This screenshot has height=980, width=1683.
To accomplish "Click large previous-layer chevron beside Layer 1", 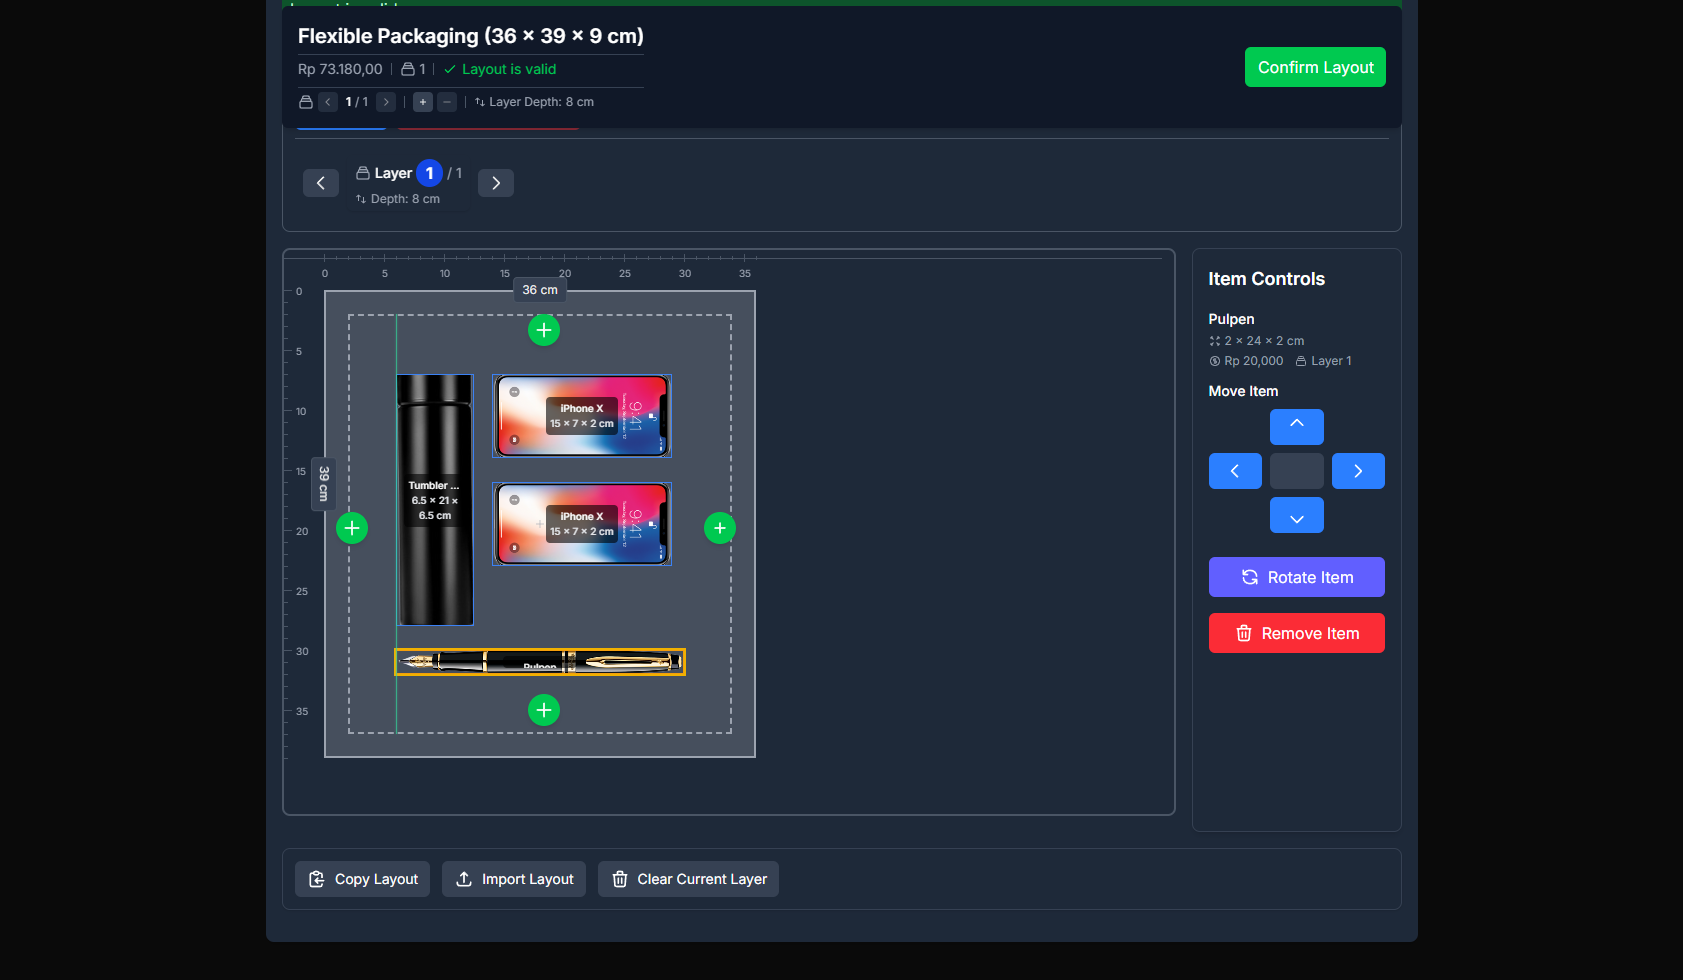I will pyautogui.click(x=321, y=183).
